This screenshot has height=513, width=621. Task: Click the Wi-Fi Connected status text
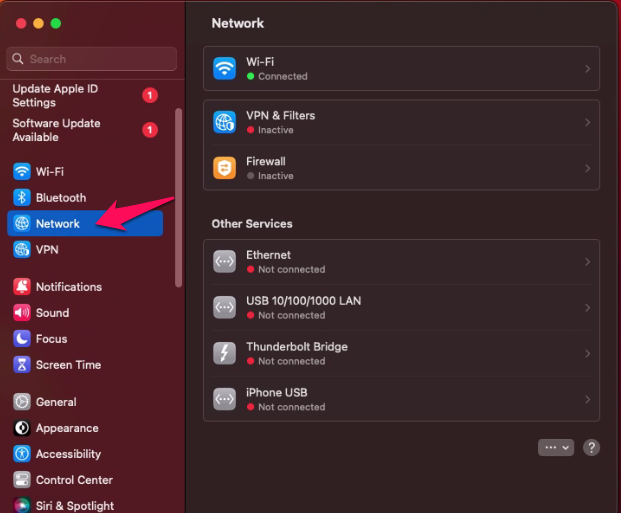[x=283, y=76]
